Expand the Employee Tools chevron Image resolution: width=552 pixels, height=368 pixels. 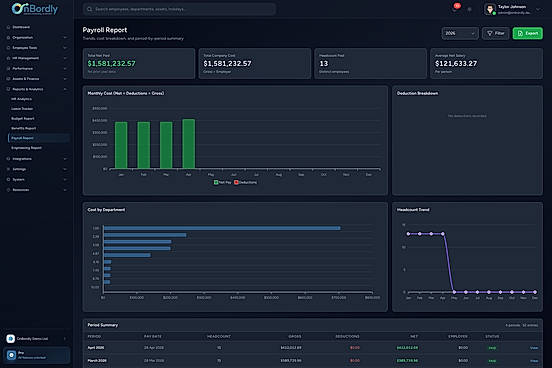point(65,48)
